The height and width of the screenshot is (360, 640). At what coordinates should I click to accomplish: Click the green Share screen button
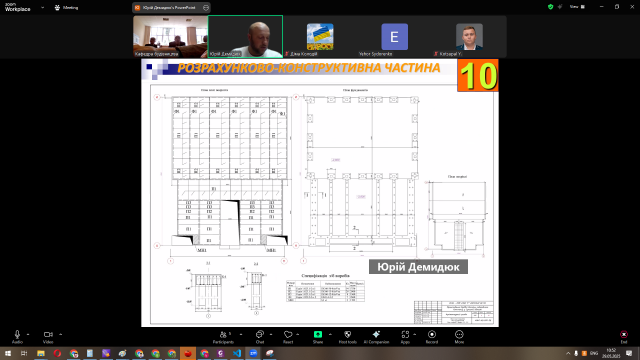[x=318, y=335]
